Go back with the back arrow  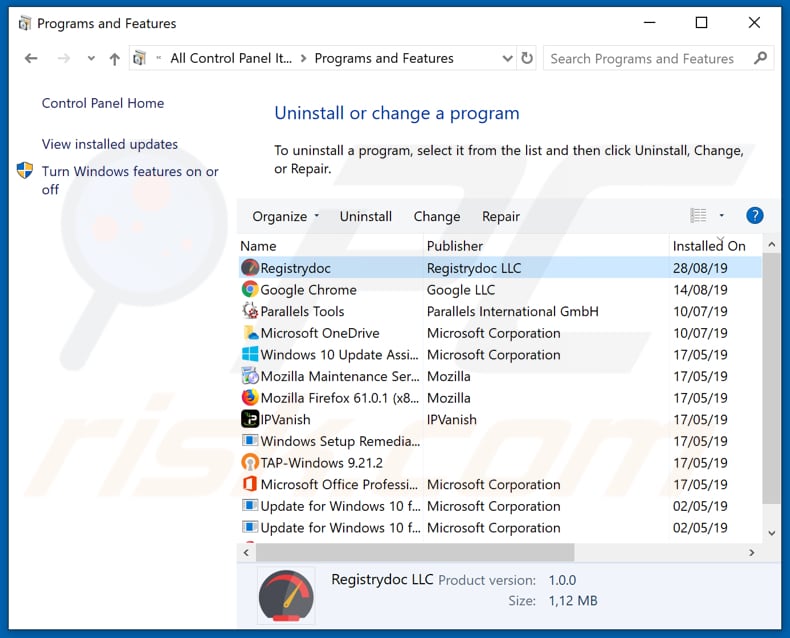[x=31, y=58]
